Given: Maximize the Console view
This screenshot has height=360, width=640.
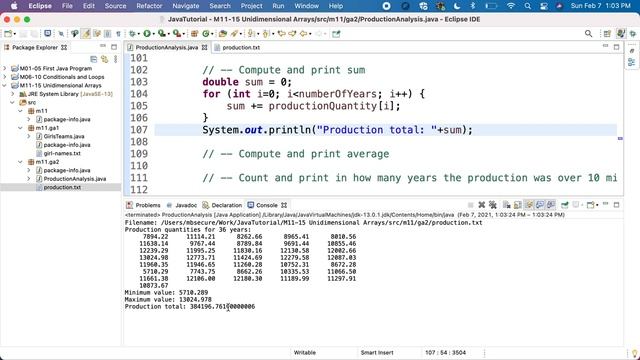Looking at the screenshot, I should click(x=616, y=204).
